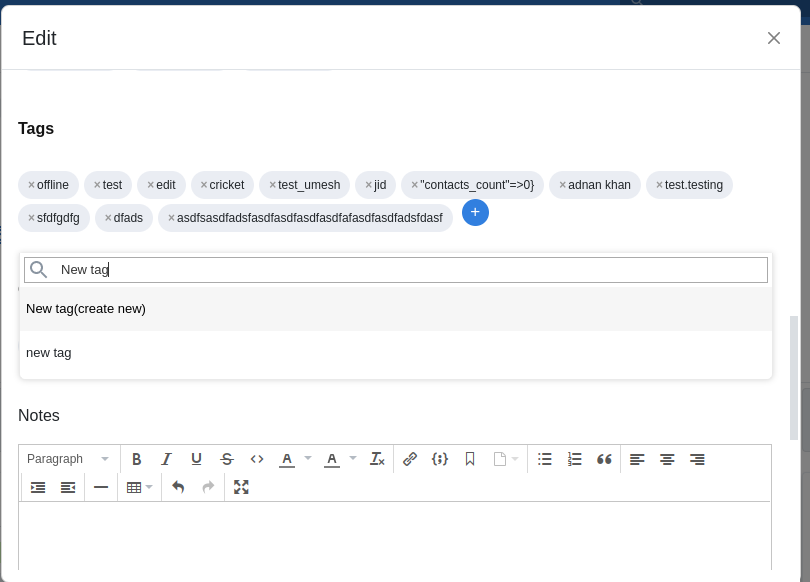Select the "New tag(create new)" option
This screenshot has width=810, height=582.
point(86,309)
